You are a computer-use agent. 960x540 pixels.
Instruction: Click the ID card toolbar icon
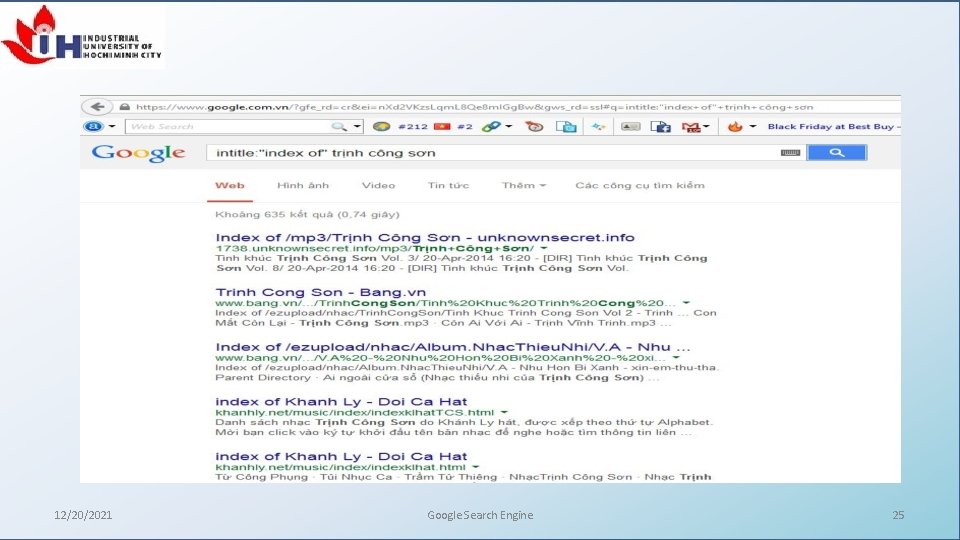click(x=630, y=127)
